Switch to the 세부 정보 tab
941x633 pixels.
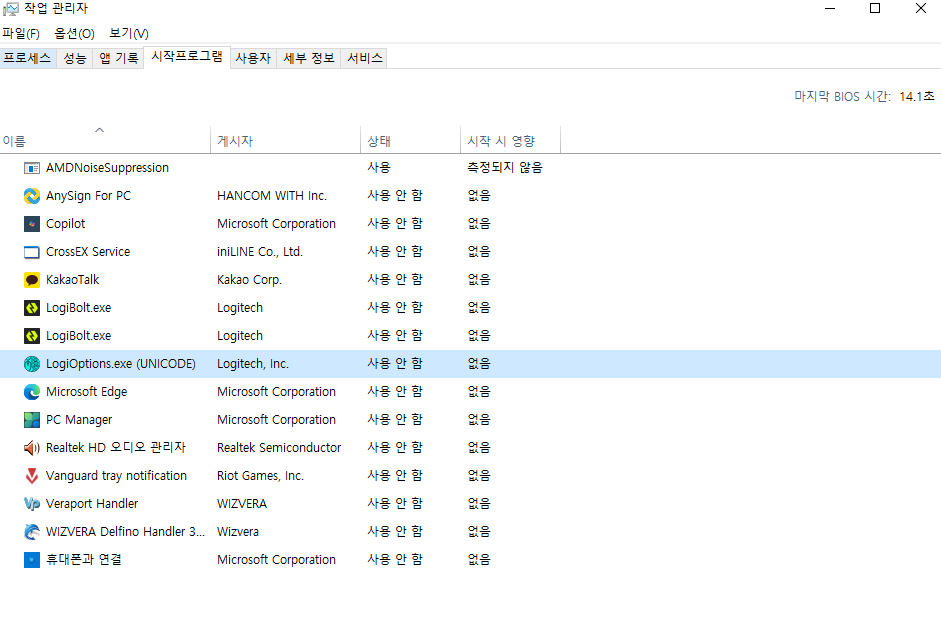click(x=308, y=58)
